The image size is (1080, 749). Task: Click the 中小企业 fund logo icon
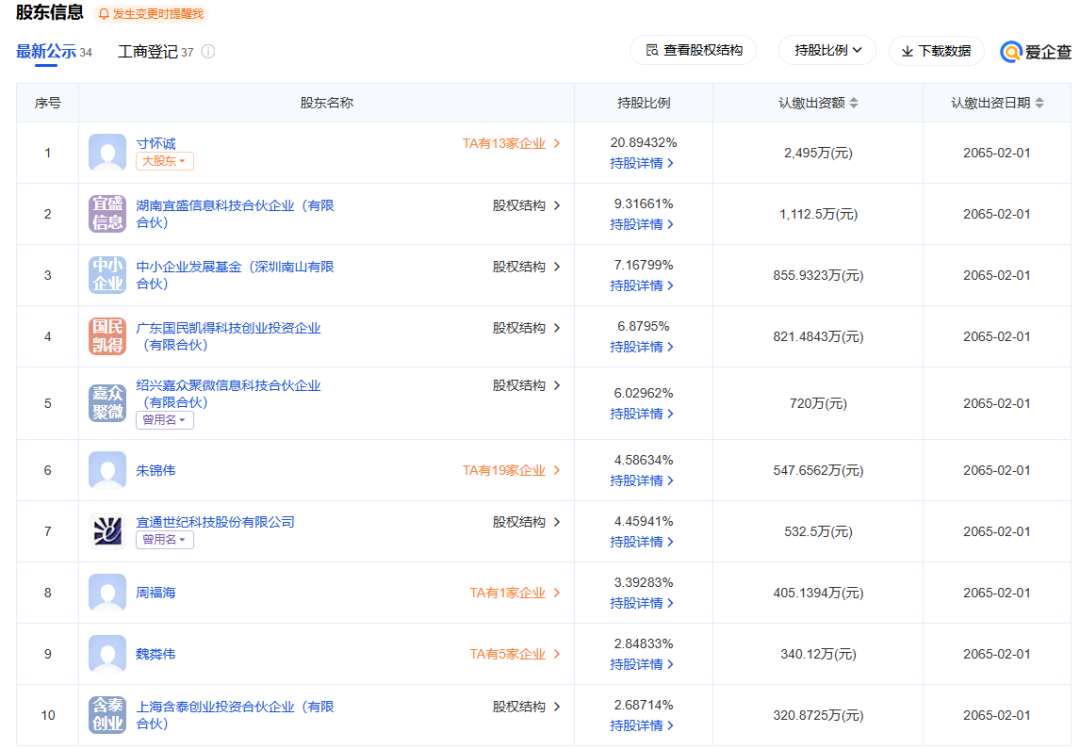pyautogui.click(x=107, y=275)
